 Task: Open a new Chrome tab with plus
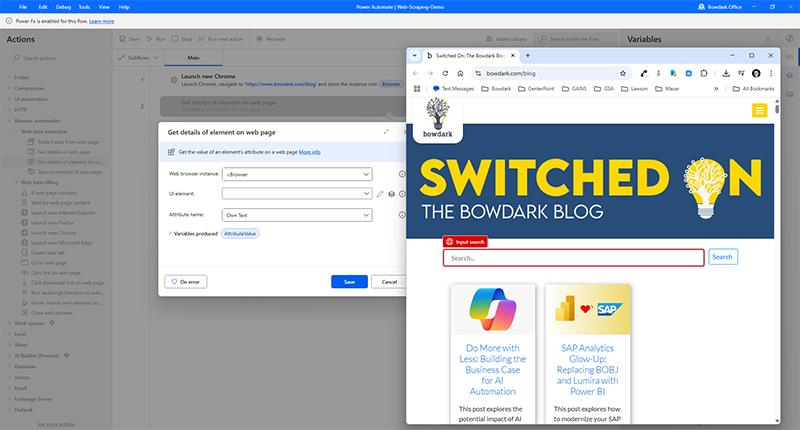coord(528,56)
